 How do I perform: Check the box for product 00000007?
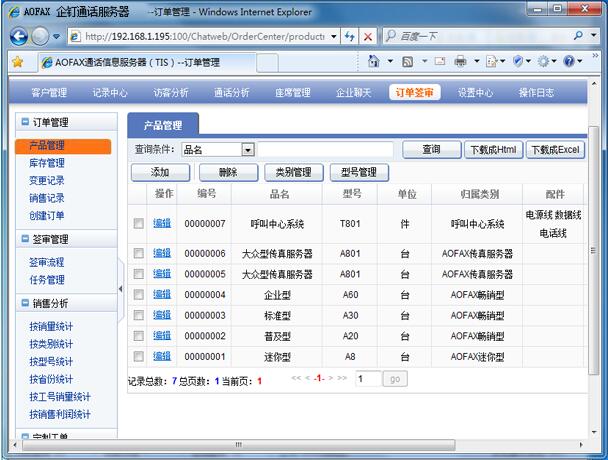click(139, 224)
